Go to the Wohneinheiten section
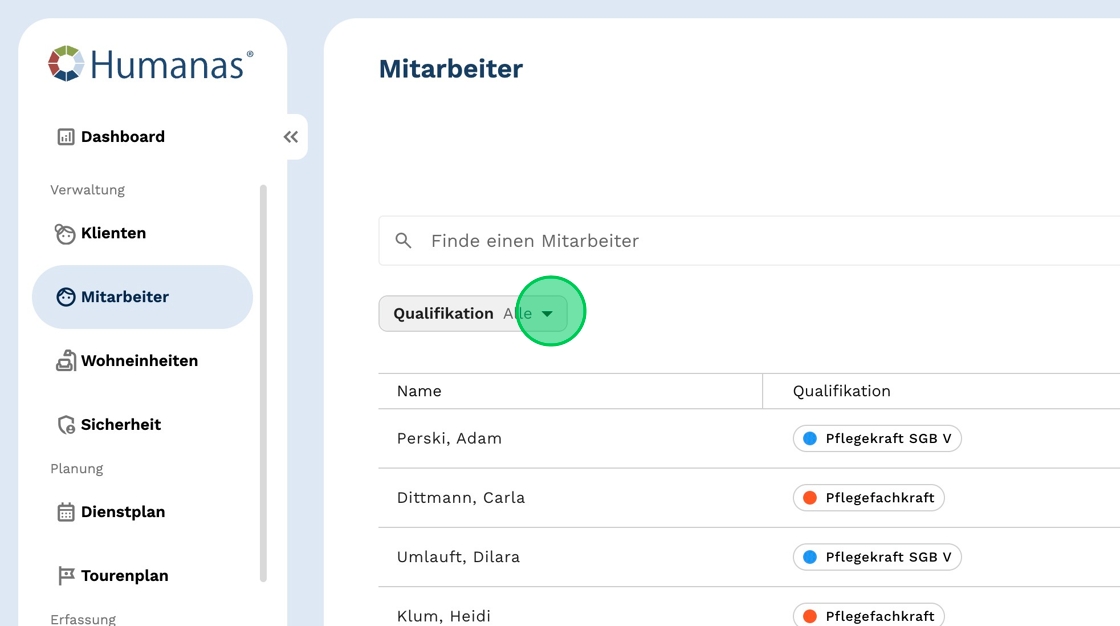The height and width of the screenshot is (626, 1120). 139,361
